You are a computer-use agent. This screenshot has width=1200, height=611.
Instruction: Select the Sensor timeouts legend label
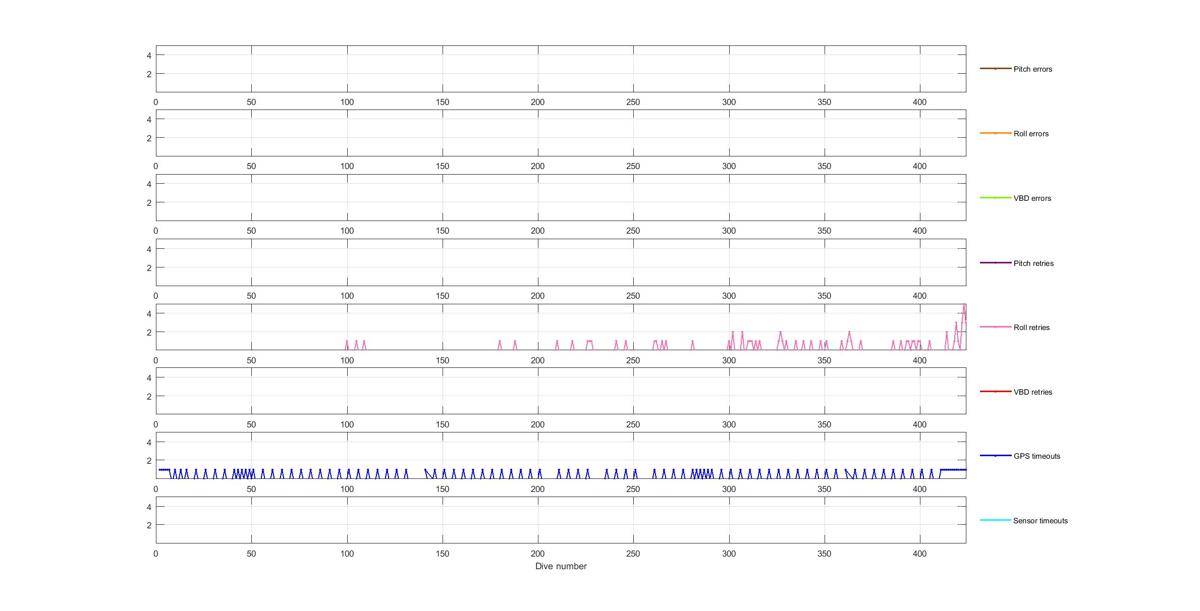click(1040, 521)
